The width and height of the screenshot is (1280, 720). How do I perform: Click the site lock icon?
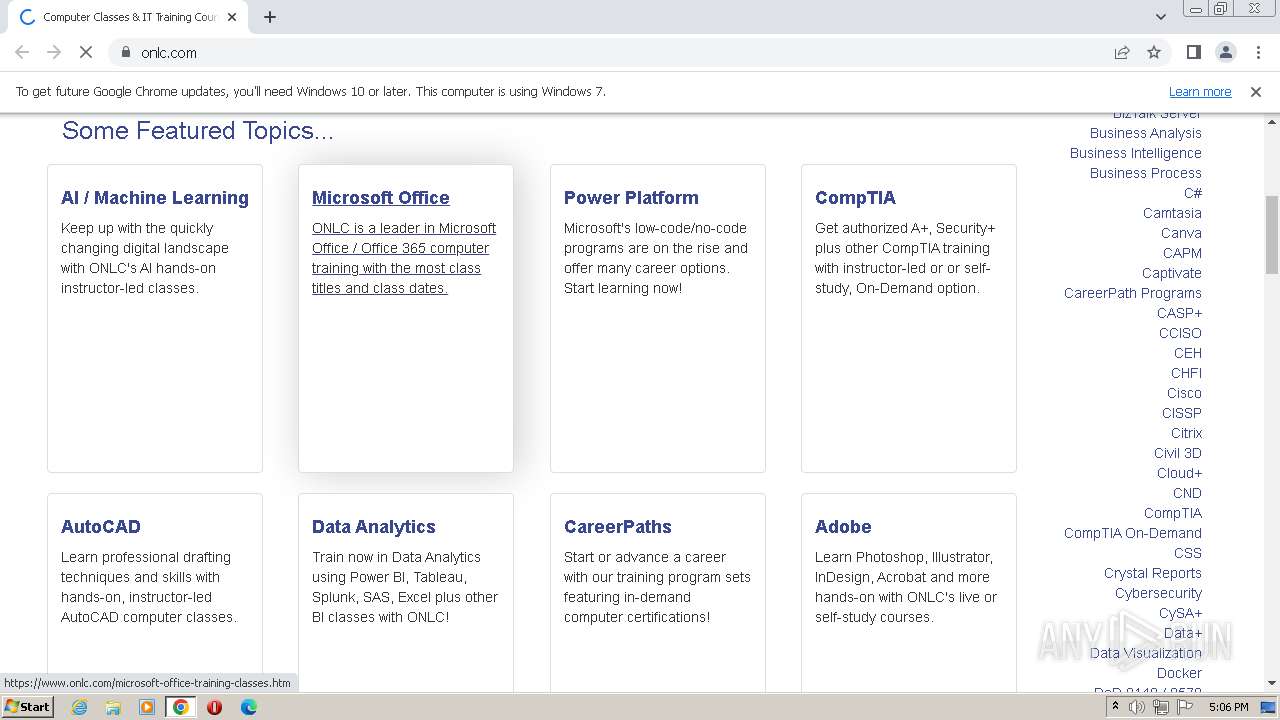click(126, 52)
